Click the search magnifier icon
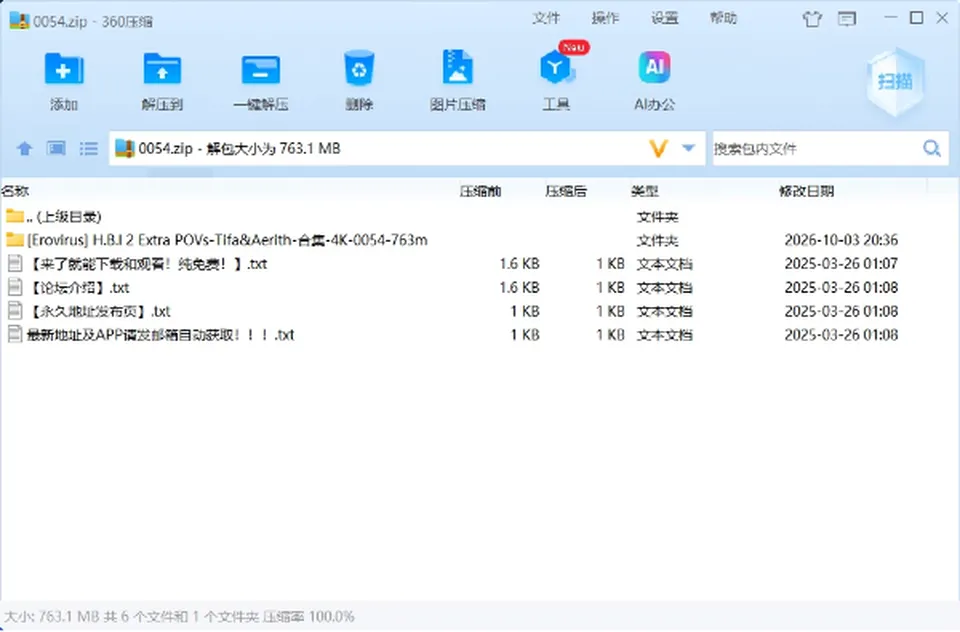Image resolution: width=960 pixels, height=632 pixels. [932, 148]
